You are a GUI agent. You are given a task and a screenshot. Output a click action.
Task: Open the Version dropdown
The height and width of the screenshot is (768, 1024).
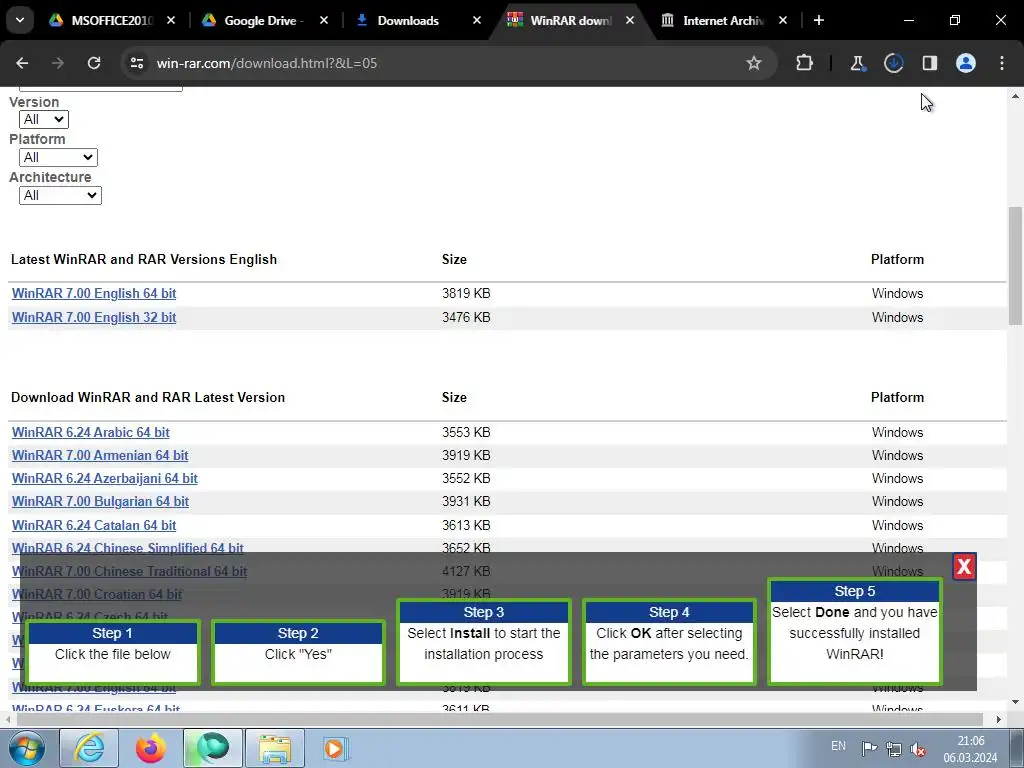pos(44,120)
